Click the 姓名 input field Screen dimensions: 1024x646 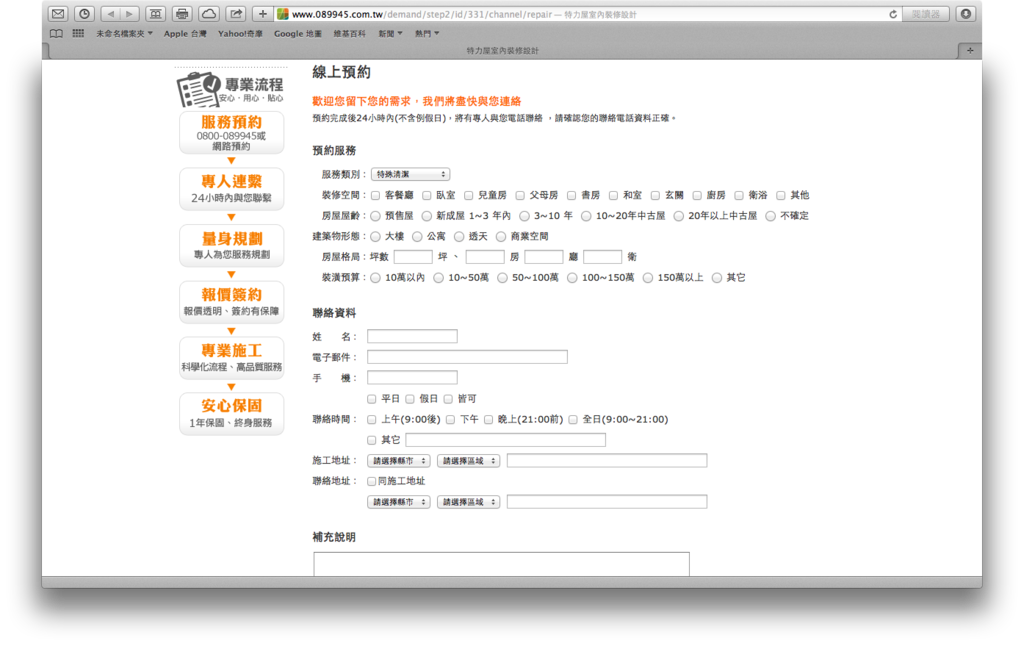[412, 336]
